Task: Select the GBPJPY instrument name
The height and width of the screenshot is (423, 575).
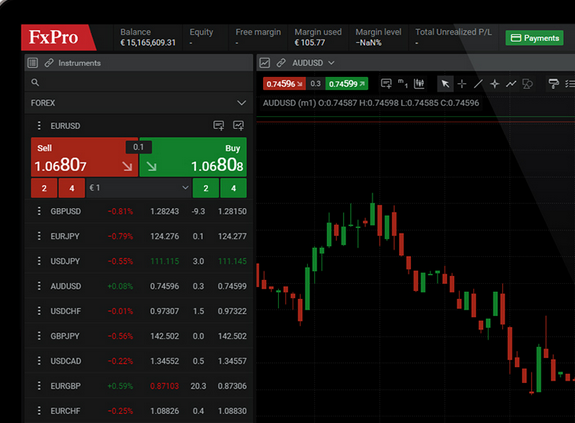Action: tap(65, 336)
